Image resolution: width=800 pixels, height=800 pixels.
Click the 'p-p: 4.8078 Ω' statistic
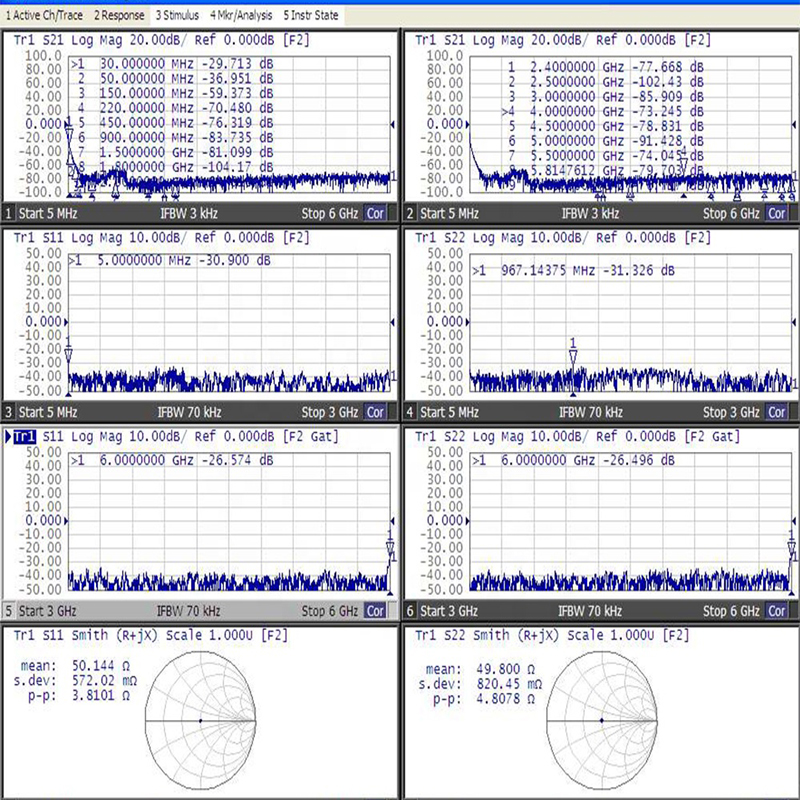(484, 698)
